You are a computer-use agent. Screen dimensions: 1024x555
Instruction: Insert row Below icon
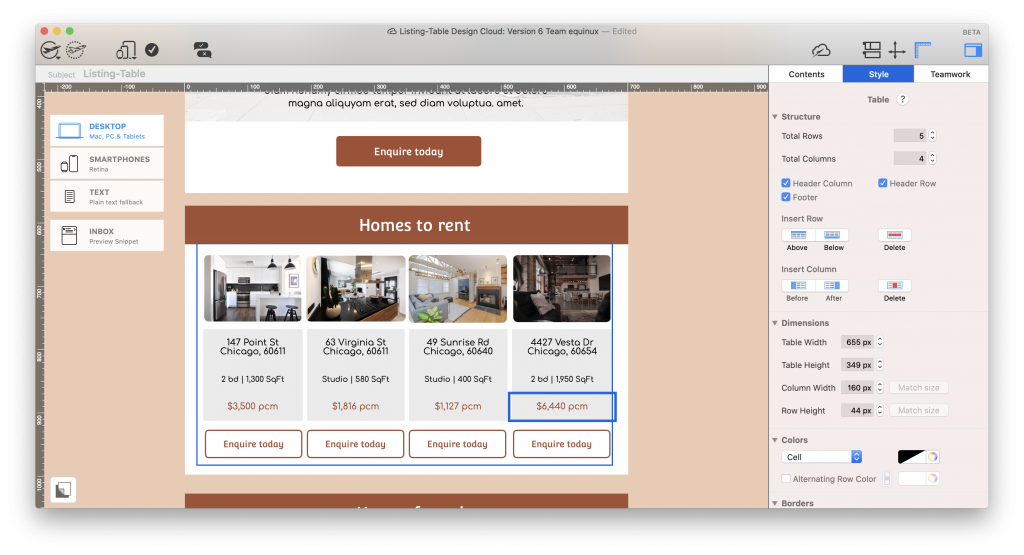pyautogui.click(x=832, y=235)
